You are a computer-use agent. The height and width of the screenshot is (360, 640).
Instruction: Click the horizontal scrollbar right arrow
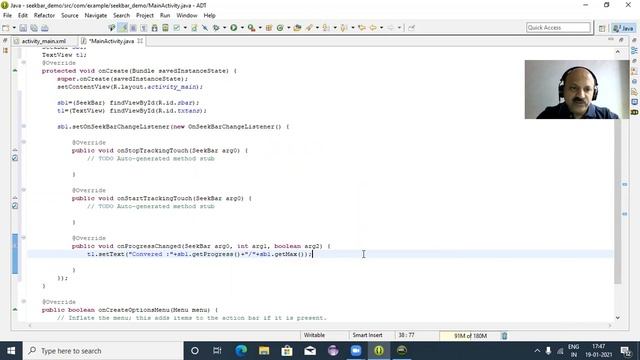click(610, 325)
